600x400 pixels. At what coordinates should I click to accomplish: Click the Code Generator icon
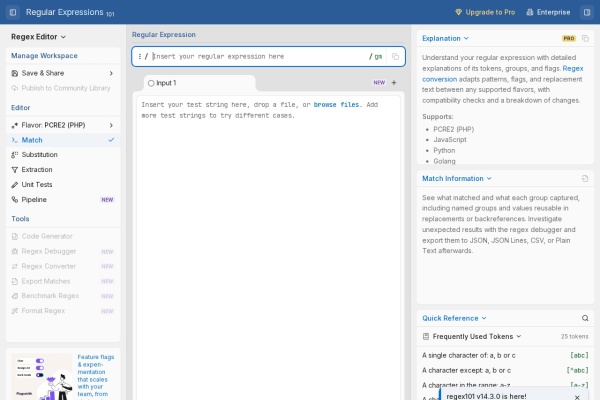pyautogui.click(x=15, y=237)
